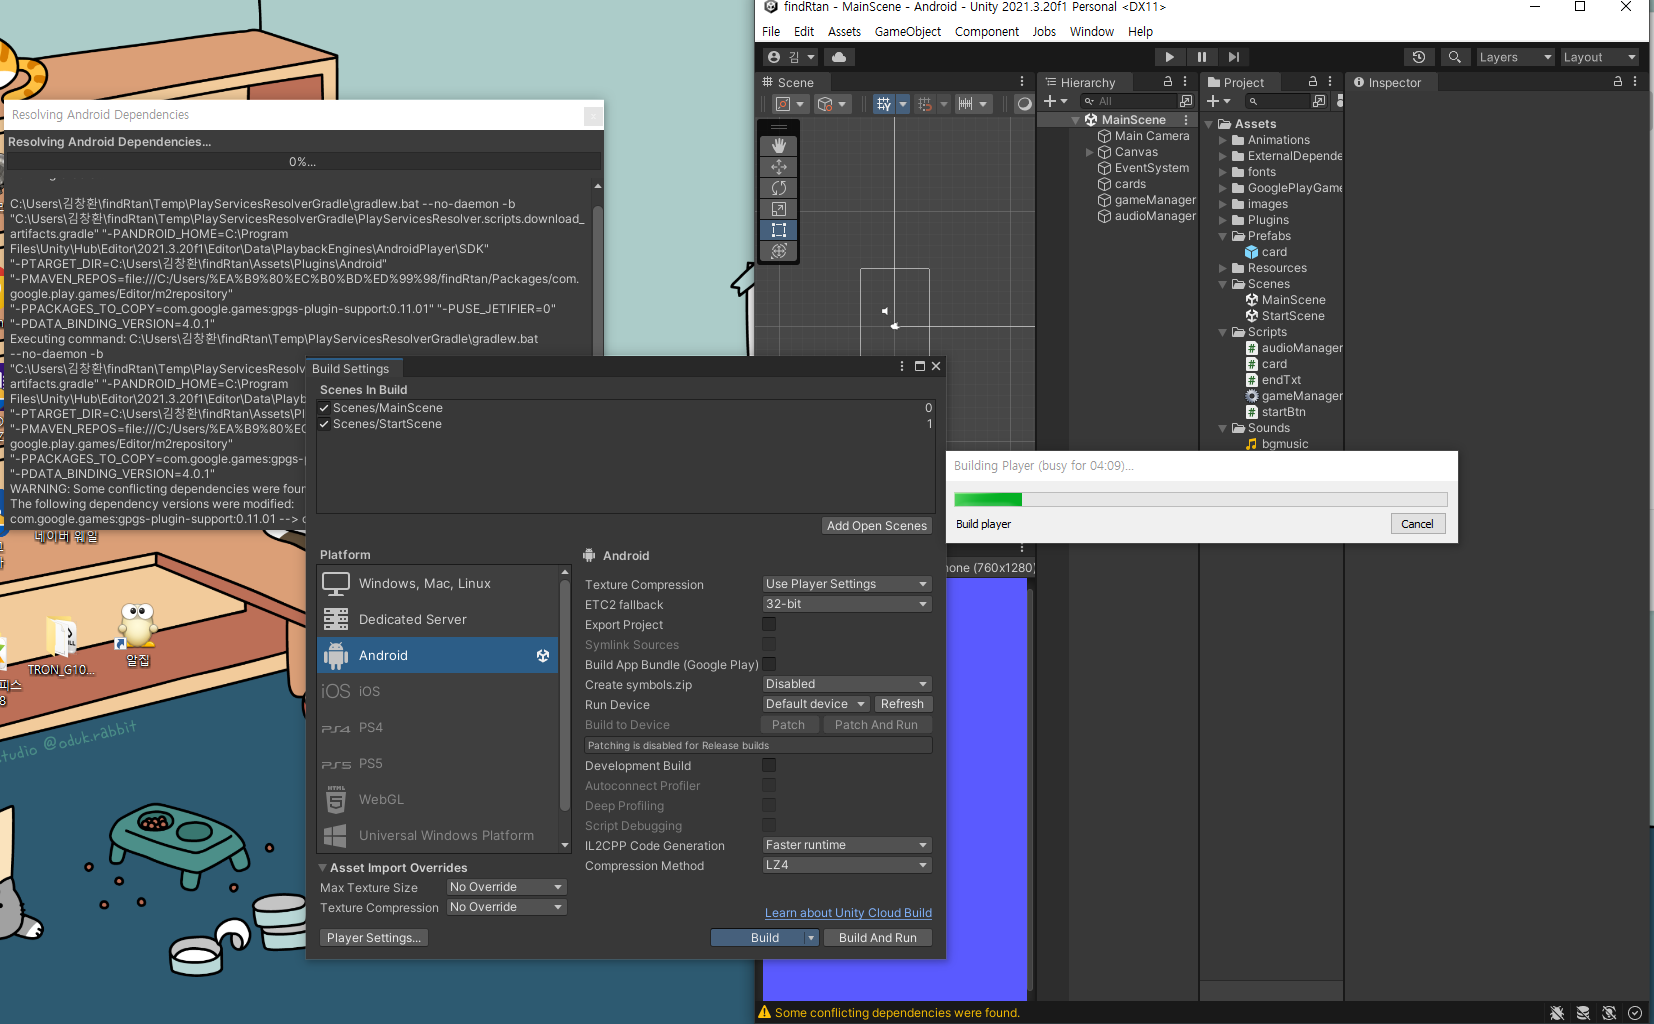The height and width of the screenshot is (1024, 1654).
Task: Click the global search magnifier icon
Action: point(1455,57)
